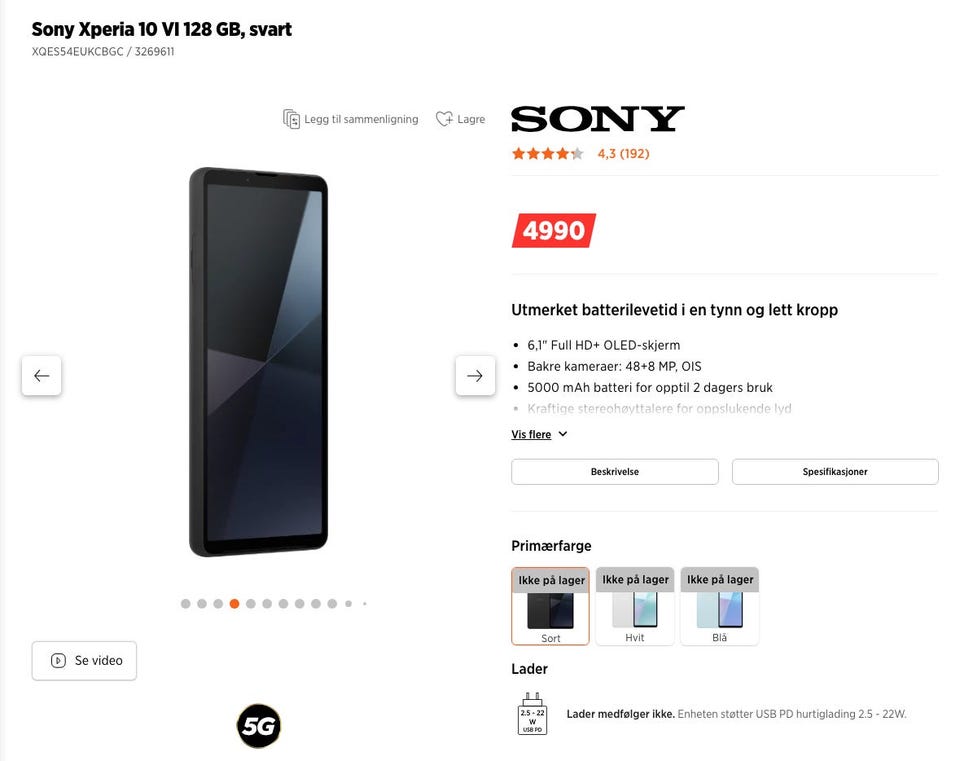Click the Legg til sammenligning text
Image resolution: width=960 pixels, height=761 pixels.
click(x=361, y=119)
